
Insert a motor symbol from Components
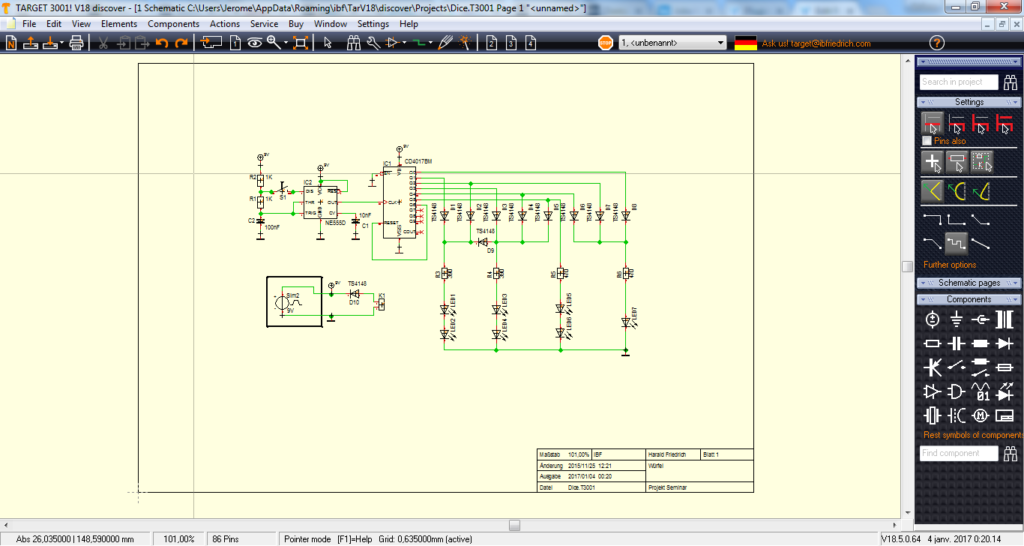point(980,415)
